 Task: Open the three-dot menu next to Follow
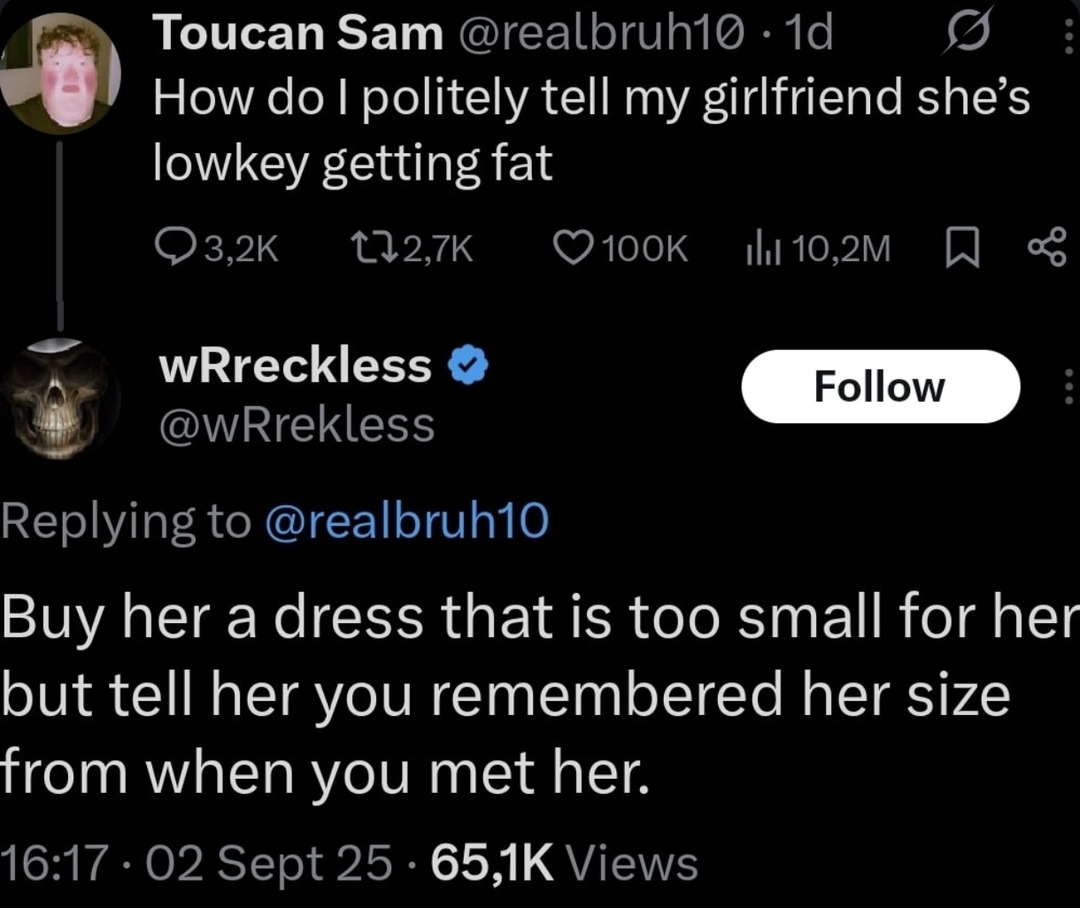[1067, 387]
